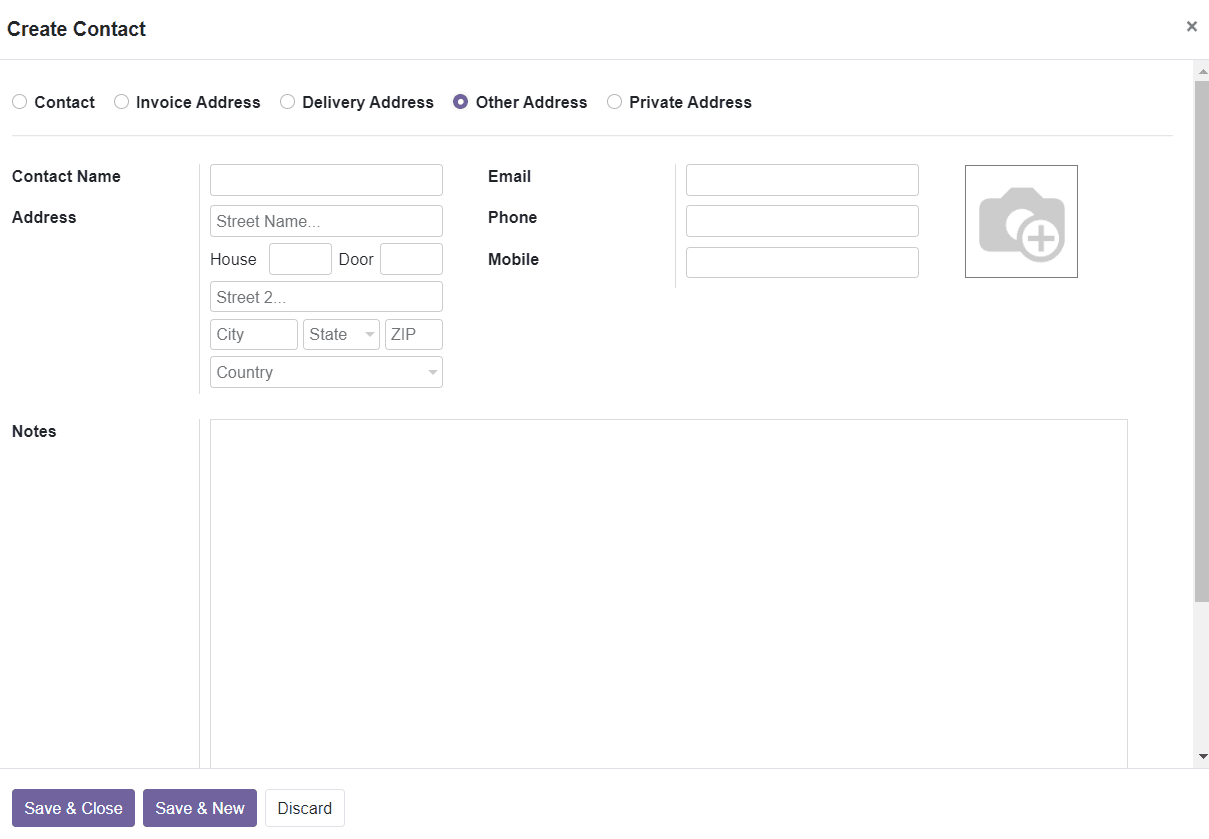
Task: Upload a contact photo via camera icon
Action: tap(1020, 221)
